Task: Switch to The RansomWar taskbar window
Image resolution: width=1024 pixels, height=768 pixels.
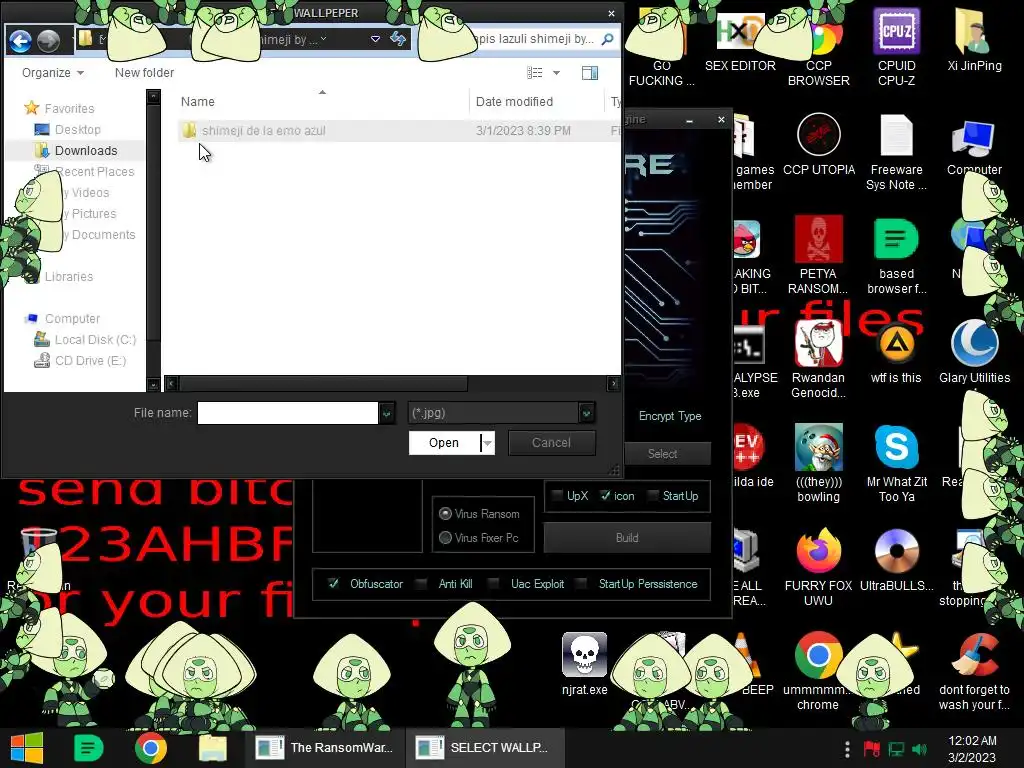Action: 325,748
